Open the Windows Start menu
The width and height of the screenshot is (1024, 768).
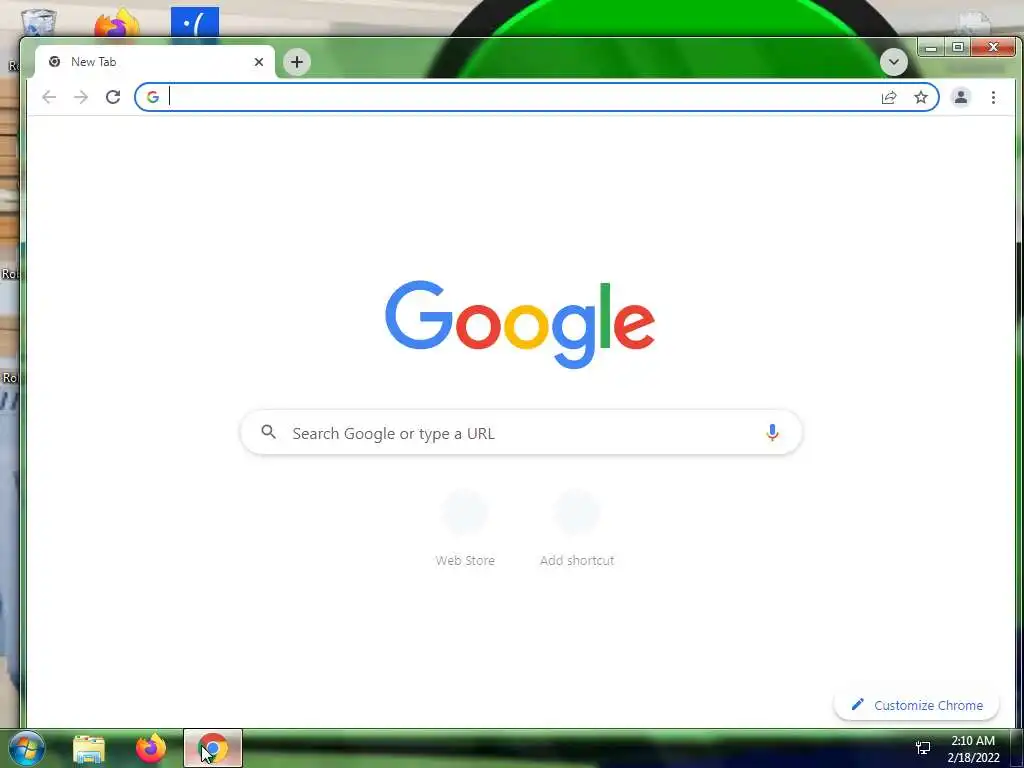pyautogui.click(x=27, y=748)
